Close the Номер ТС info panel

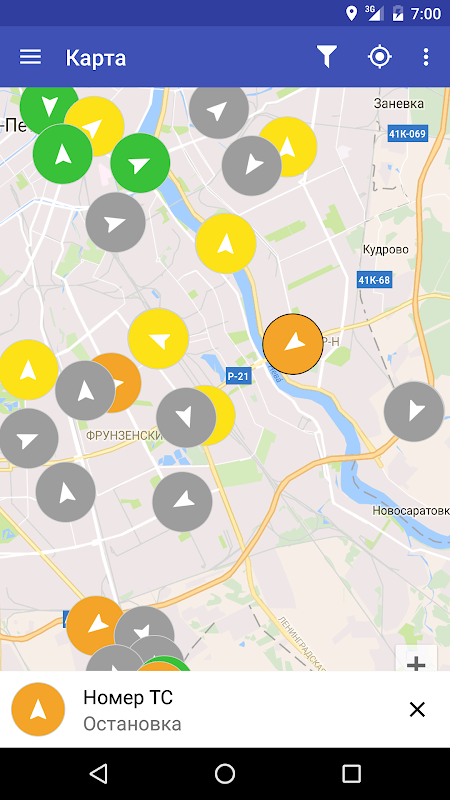[417, 709]
